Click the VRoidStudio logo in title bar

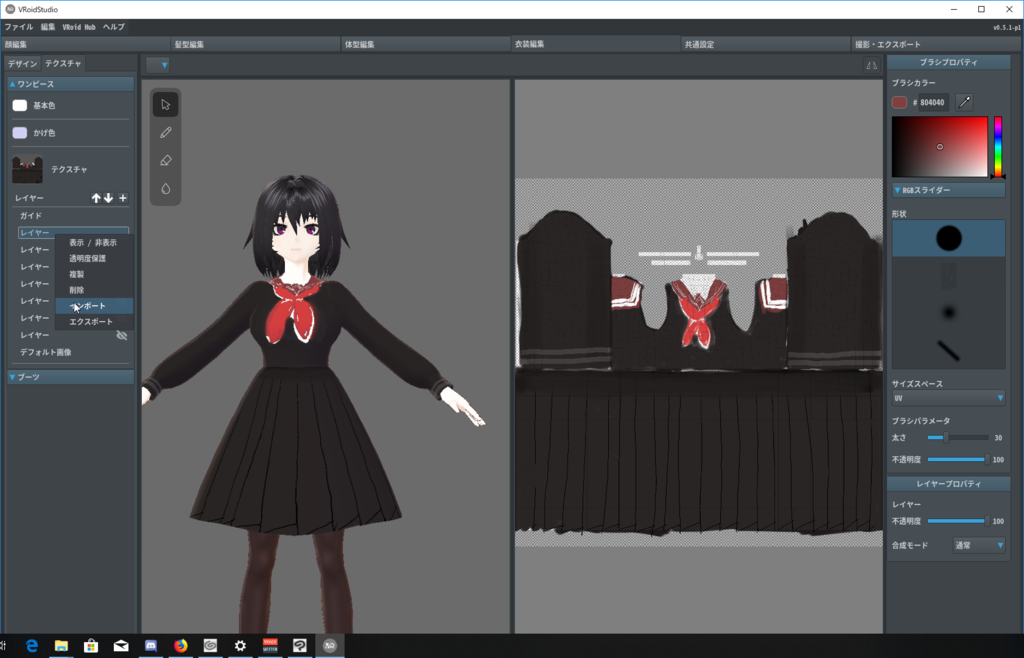coord(10,9)
